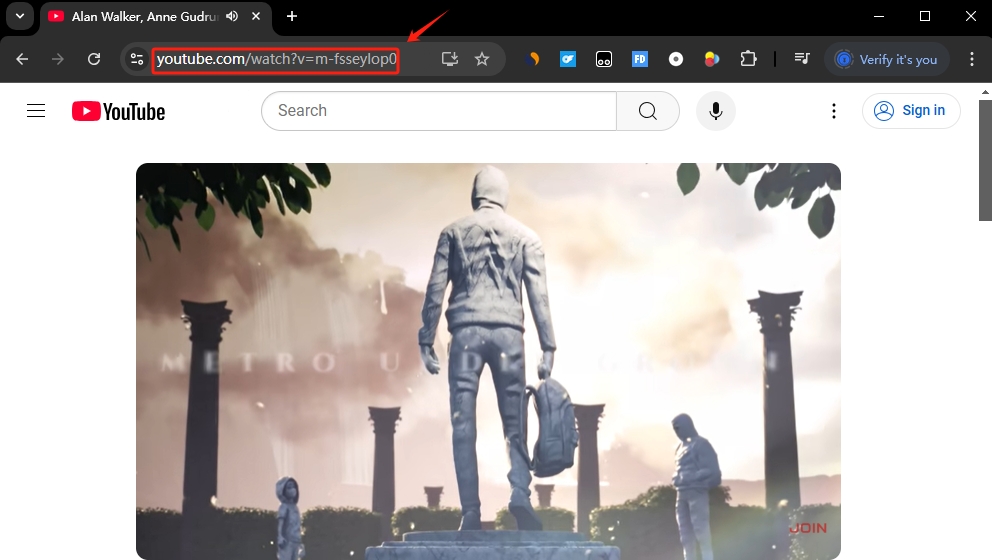Click the YouTube logo to go home
992x560 pixels.
click(x=118, y=111)
